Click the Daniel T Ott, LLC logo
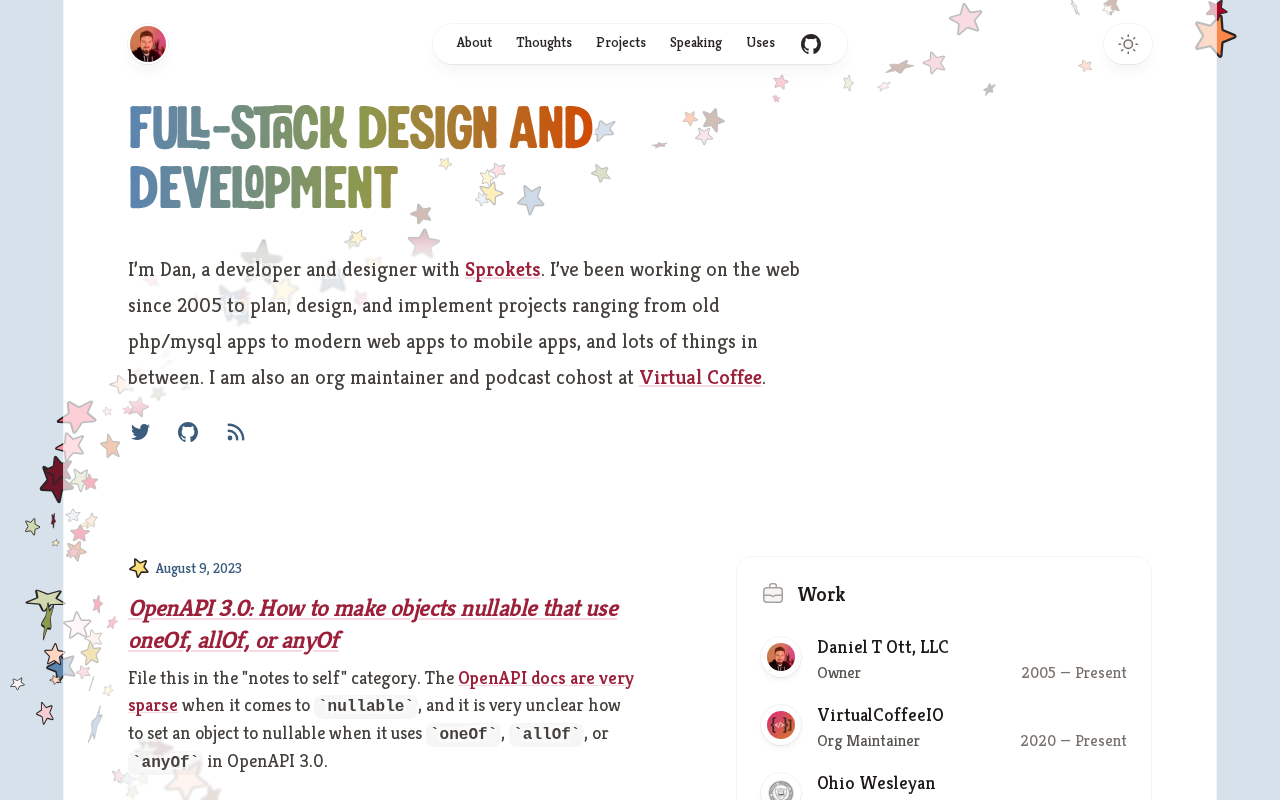1280x800 pixels. 781,657
